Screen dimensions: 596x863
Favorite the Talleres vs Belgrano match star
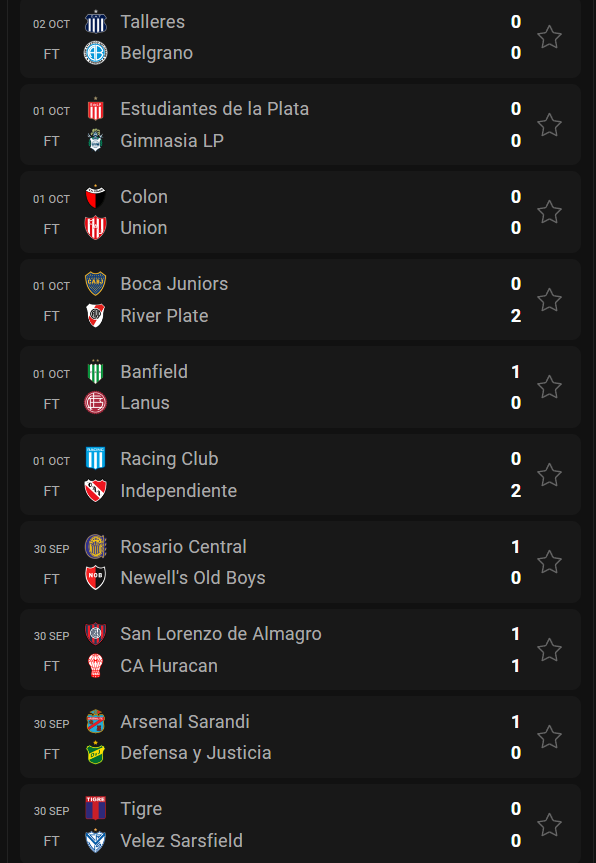pos(549,37)
